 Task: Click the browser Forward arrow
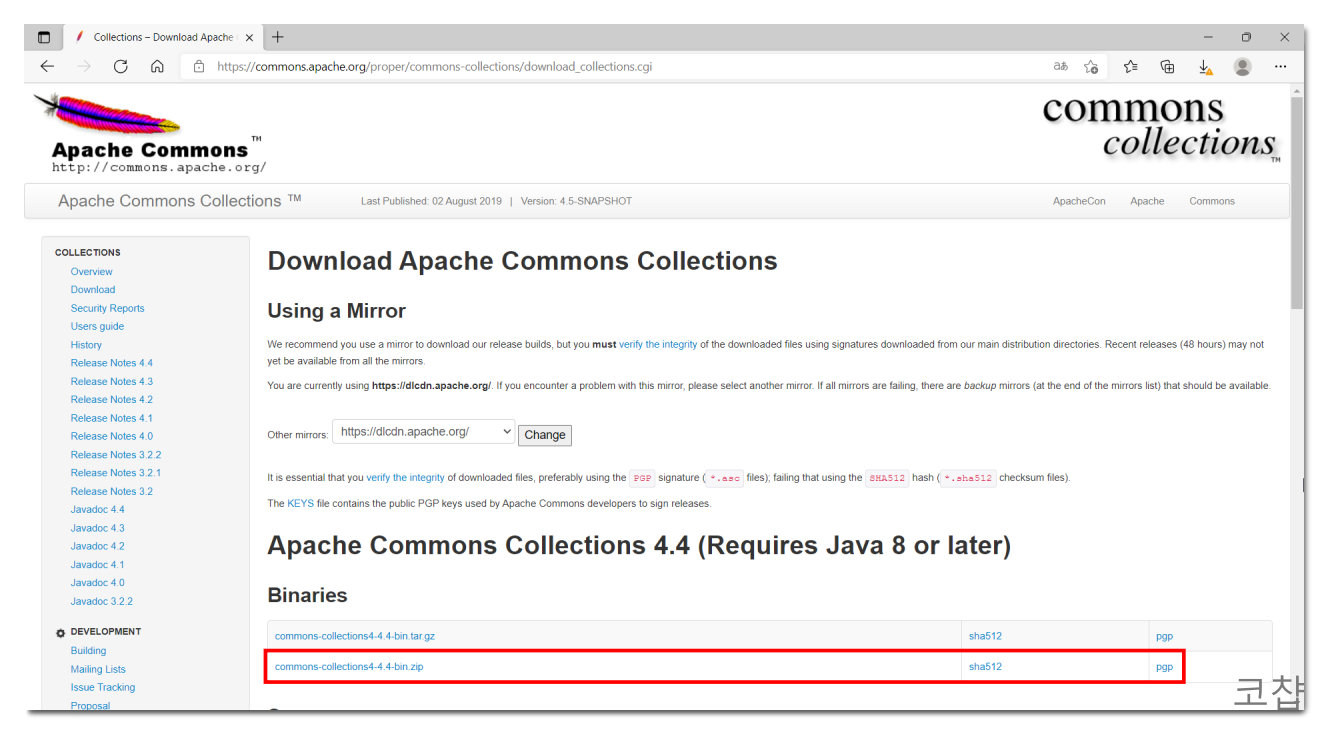[84, 66]
